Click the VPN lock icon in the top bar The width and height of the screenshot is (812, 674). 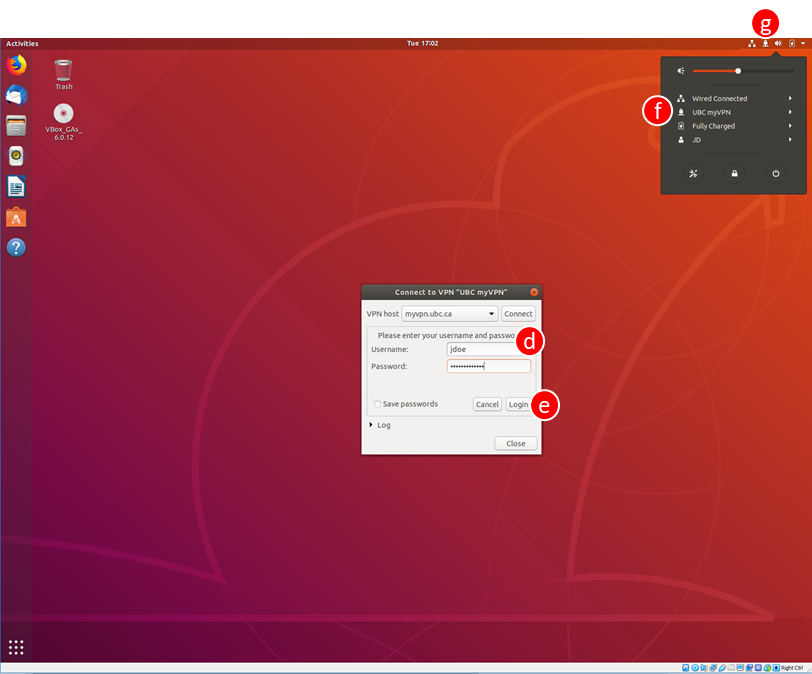pyautogui.click(x=765, y=43)
